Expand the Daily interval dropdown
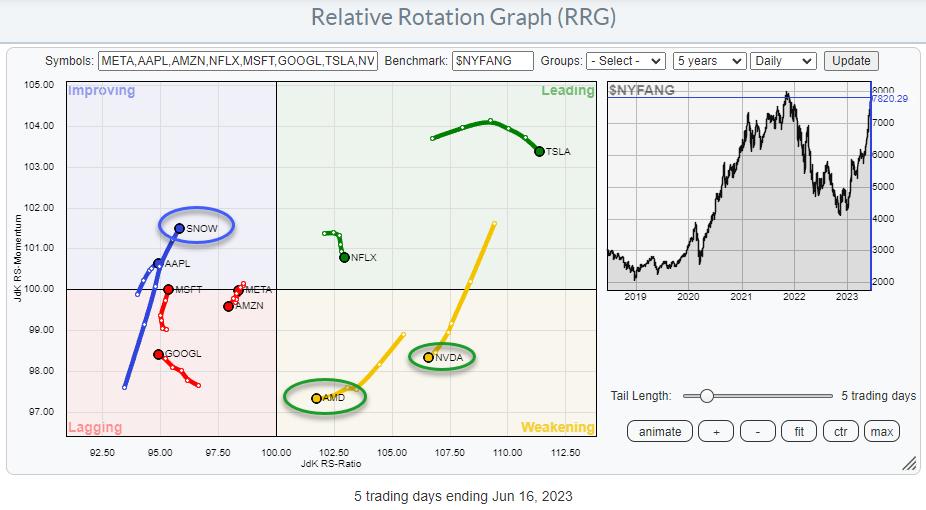 click(782, 61)
